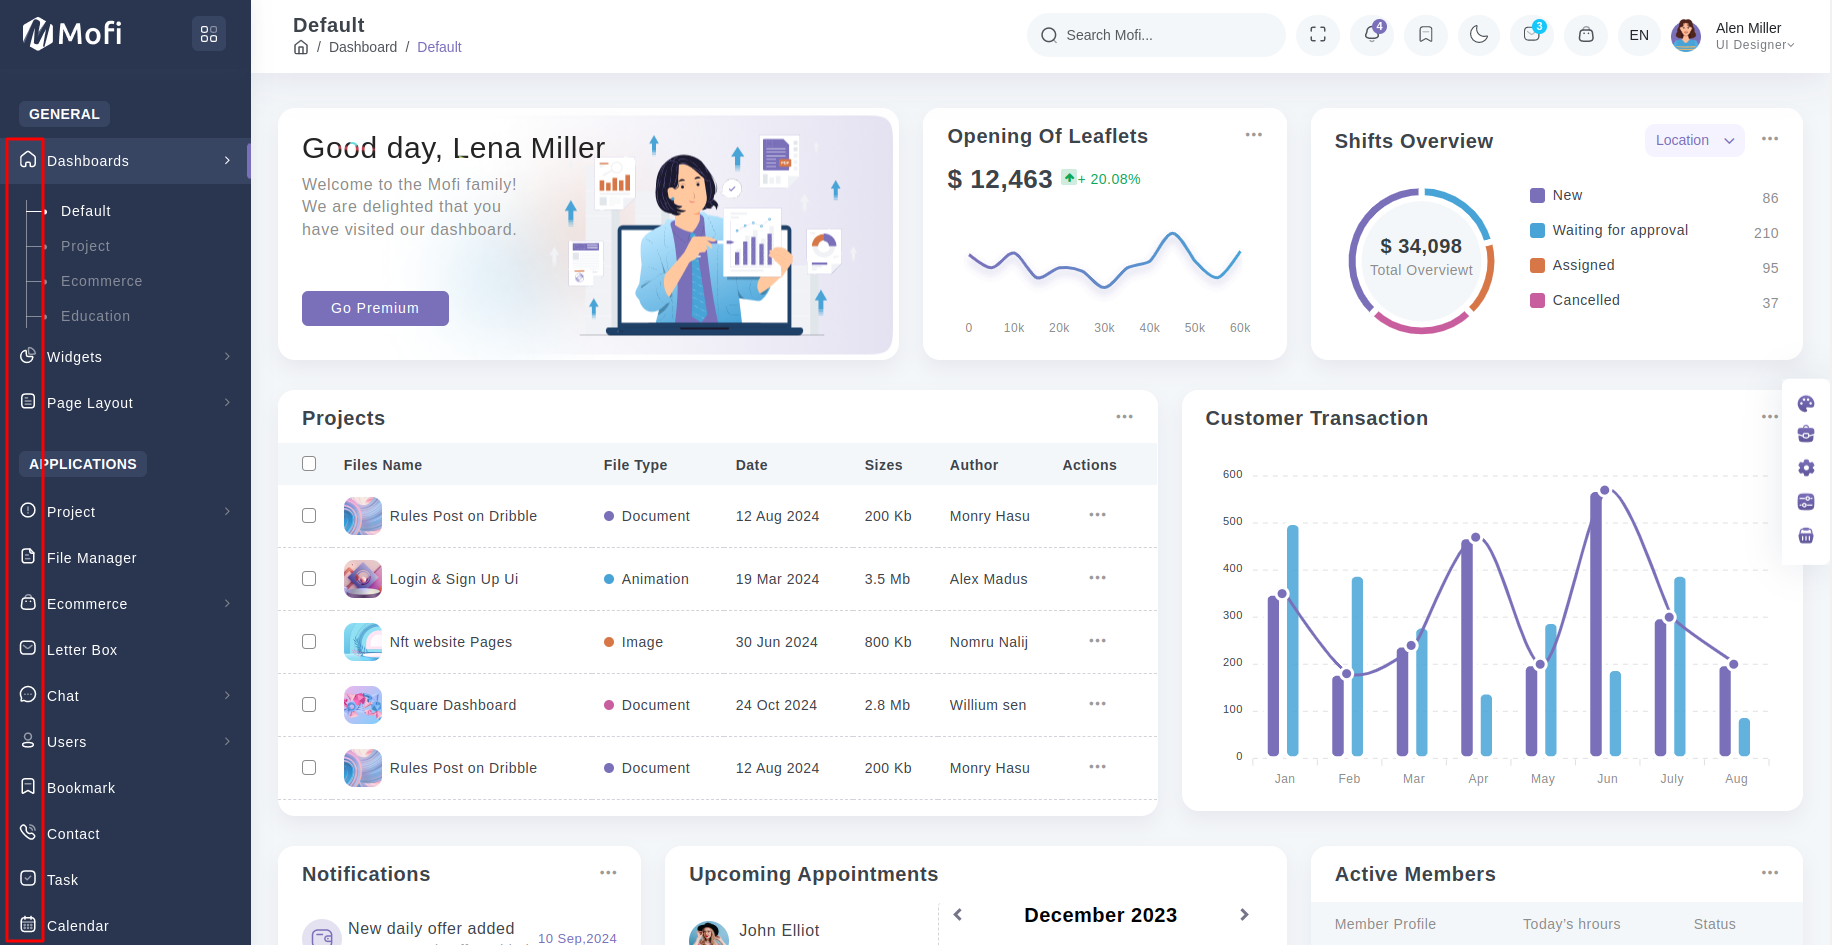Viewport: 1832px width, 945px height.
Task: Click the bookmark icon in top bar
Action: click(x=1425, y=35)
